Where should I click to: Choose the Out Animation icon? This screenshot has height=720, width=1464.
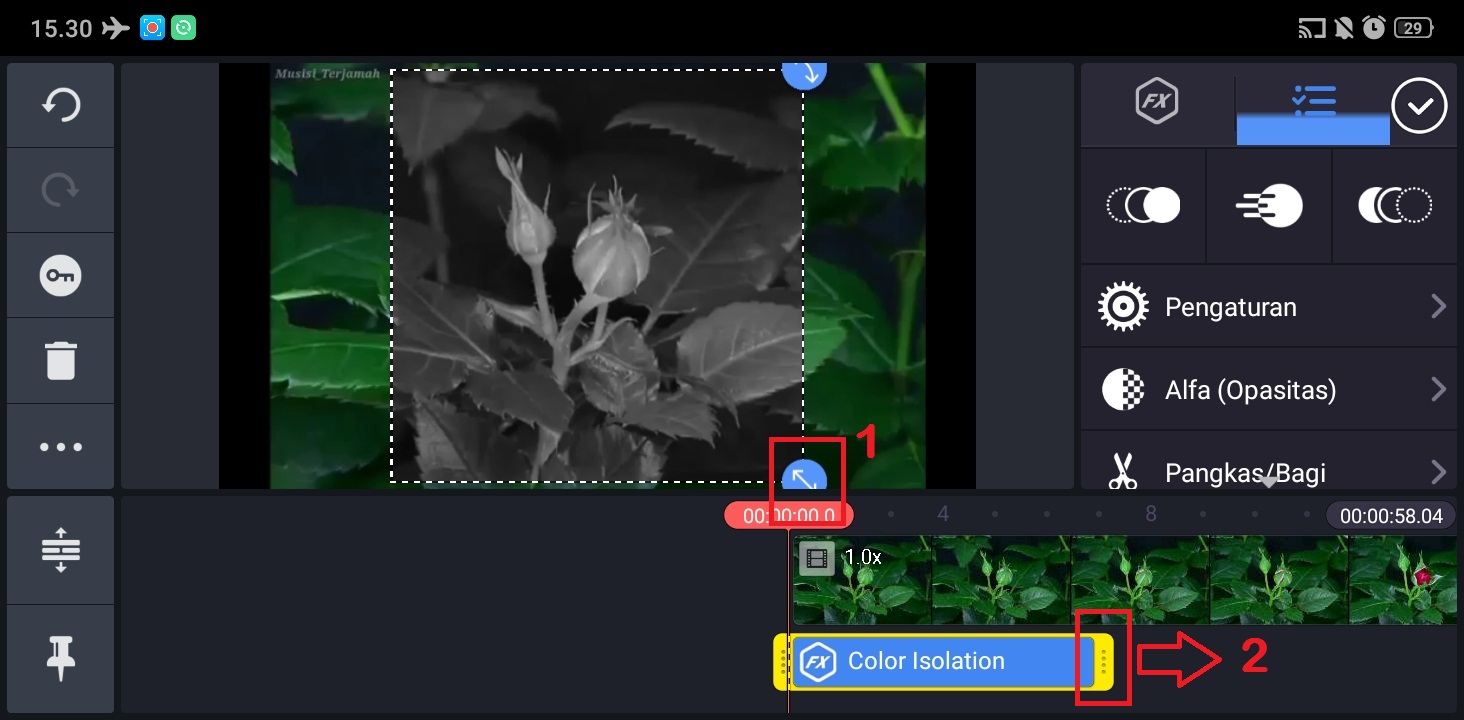click(1395, 206)
